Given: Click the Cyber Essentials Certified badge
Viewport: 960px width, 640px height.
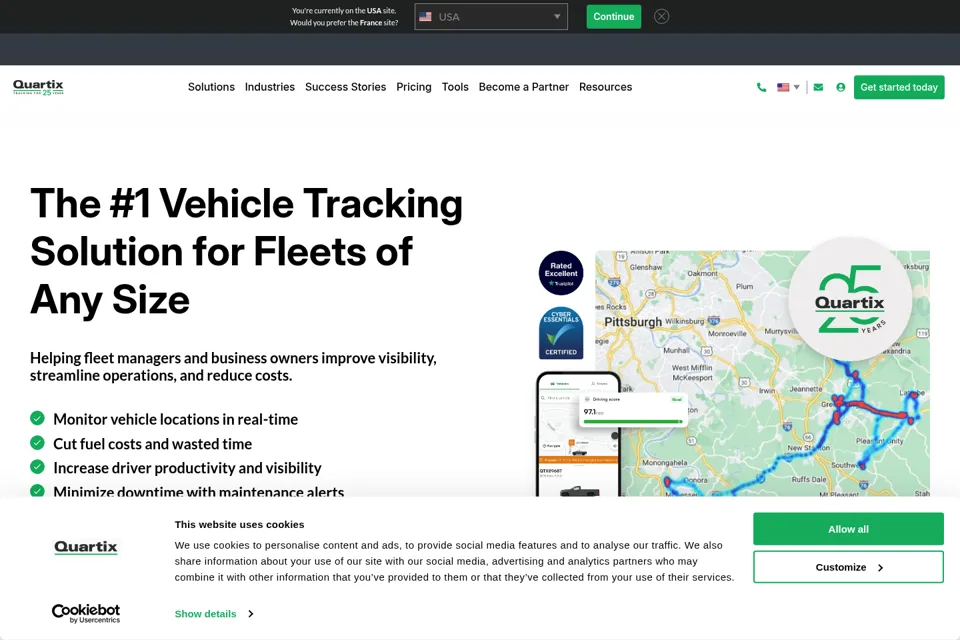Looking at the screenshot, I should point(561,333).
